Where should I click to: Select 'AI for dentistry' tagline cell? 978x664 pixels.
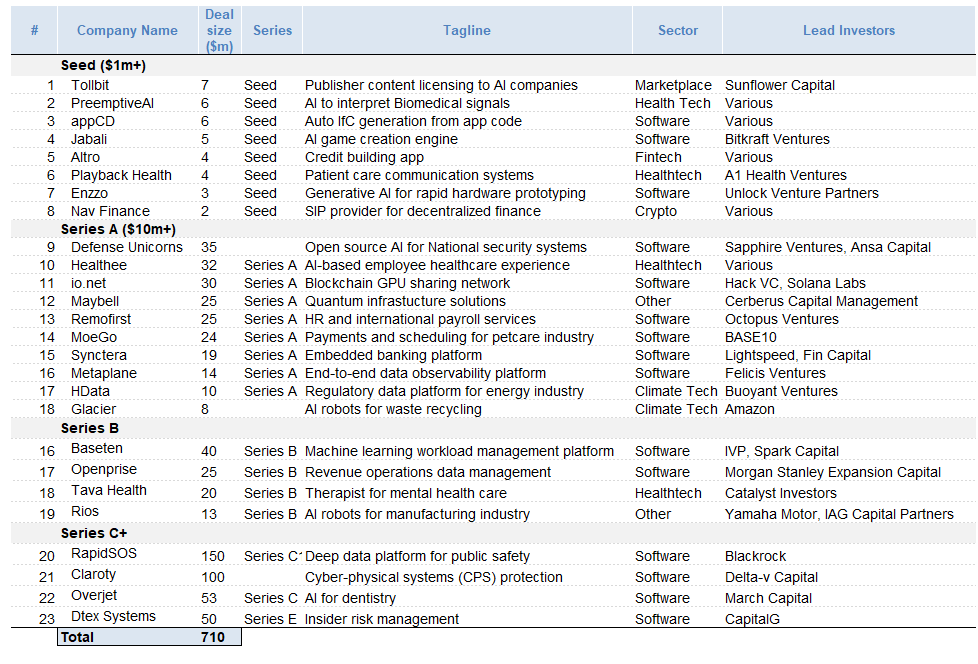351,599
